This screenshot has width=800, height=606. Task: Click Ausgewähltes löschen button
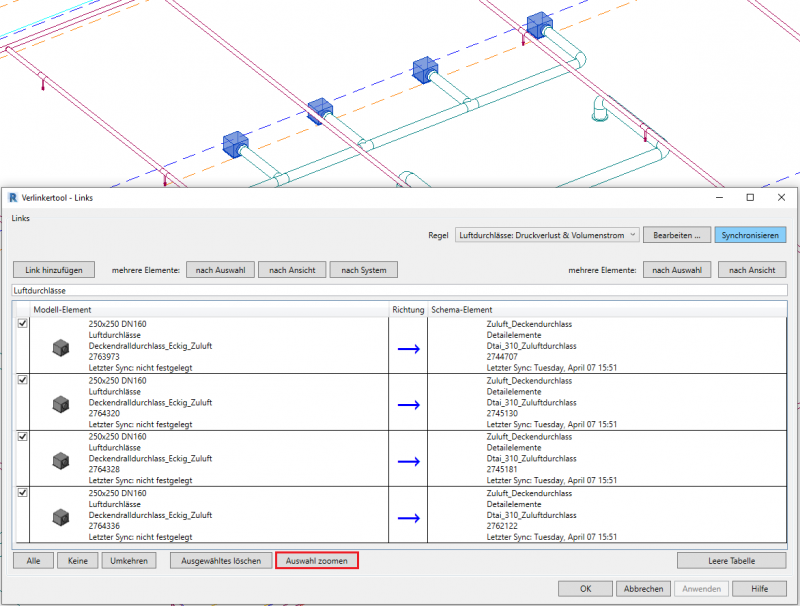(x=221, y=561)
